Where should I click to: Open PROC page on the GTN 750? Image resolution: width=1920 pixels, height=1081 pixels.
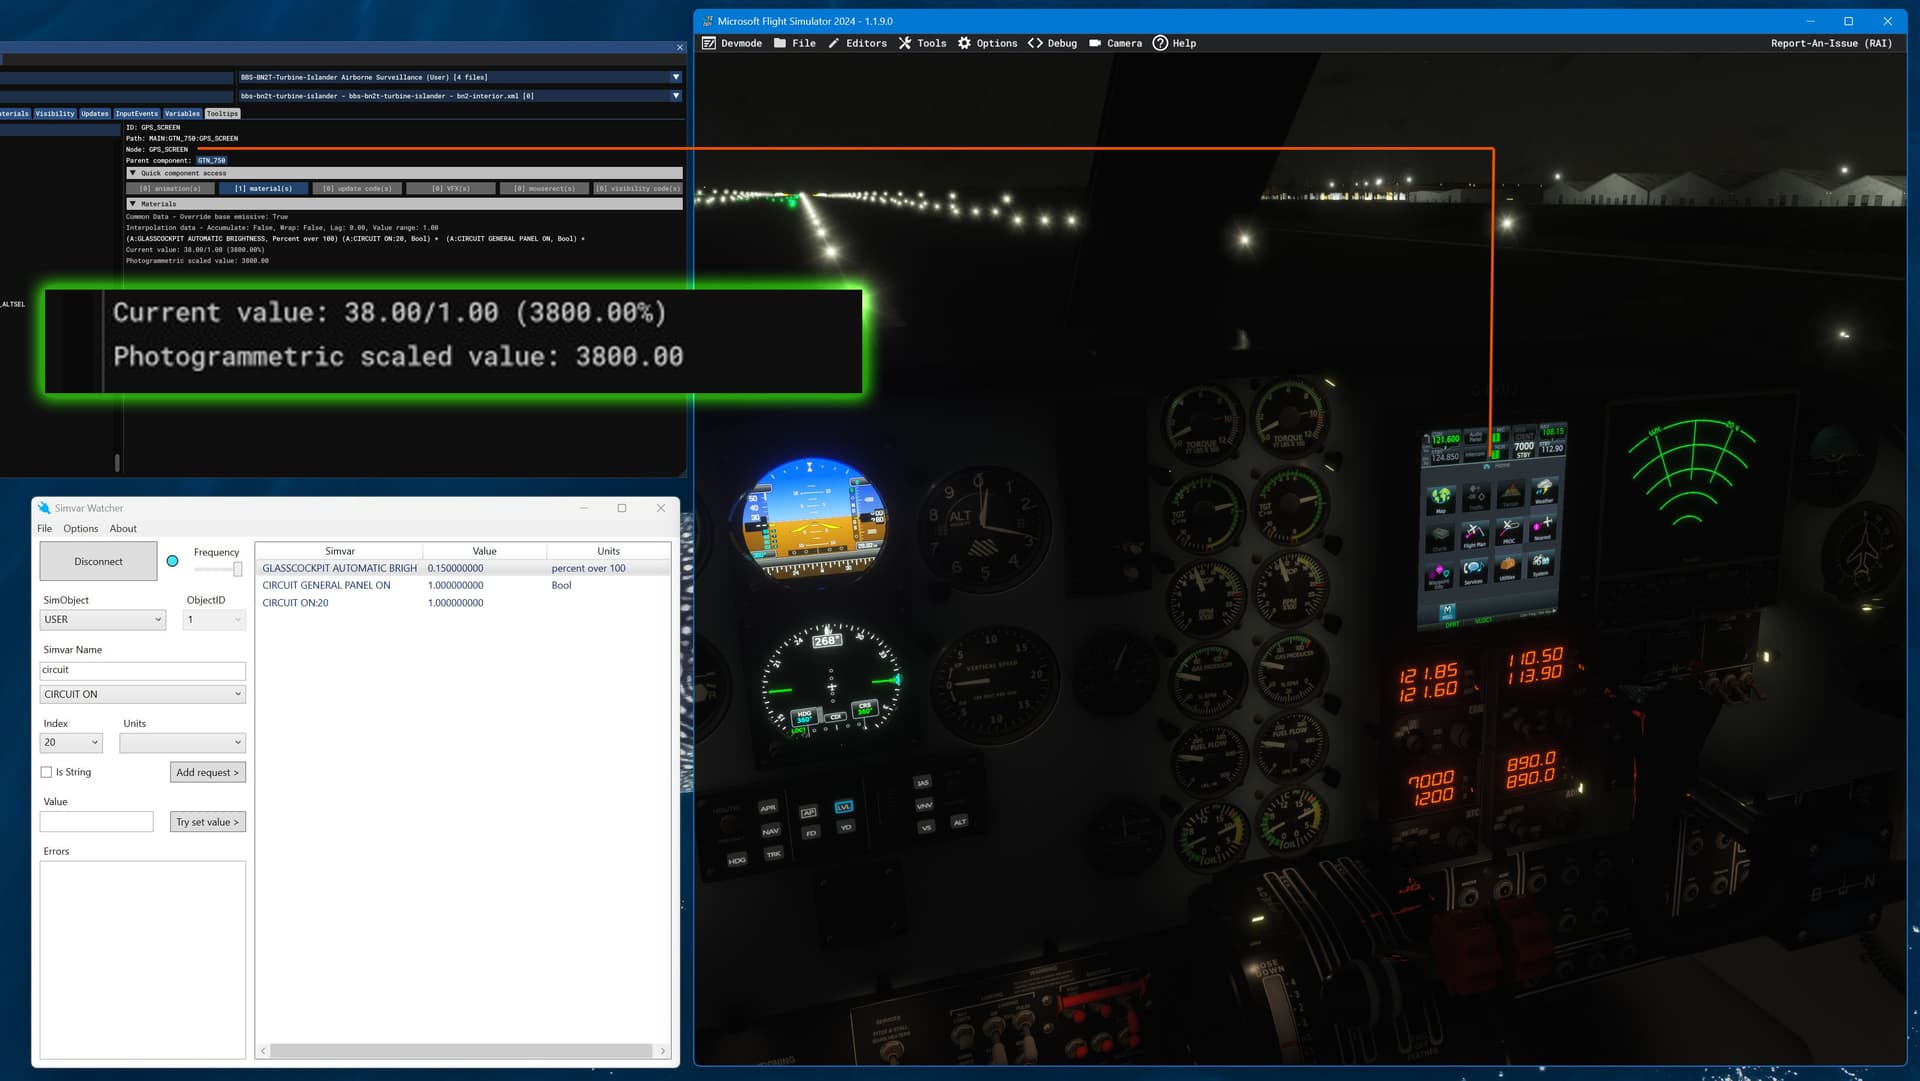[x=1509, y=532]
